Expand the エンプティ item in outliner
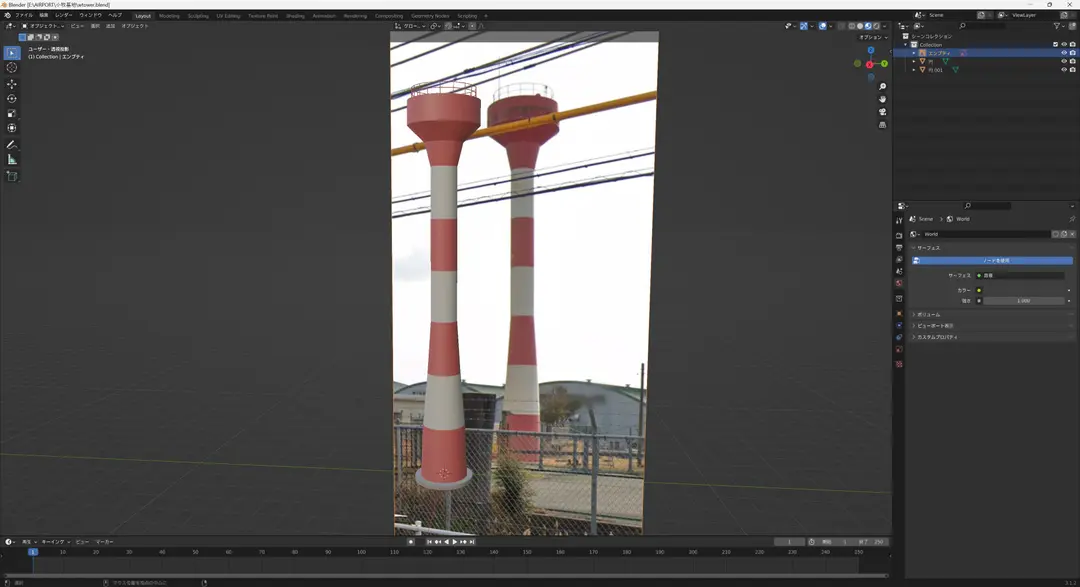This screenshot has width=1080, height=587. point(914,53)
